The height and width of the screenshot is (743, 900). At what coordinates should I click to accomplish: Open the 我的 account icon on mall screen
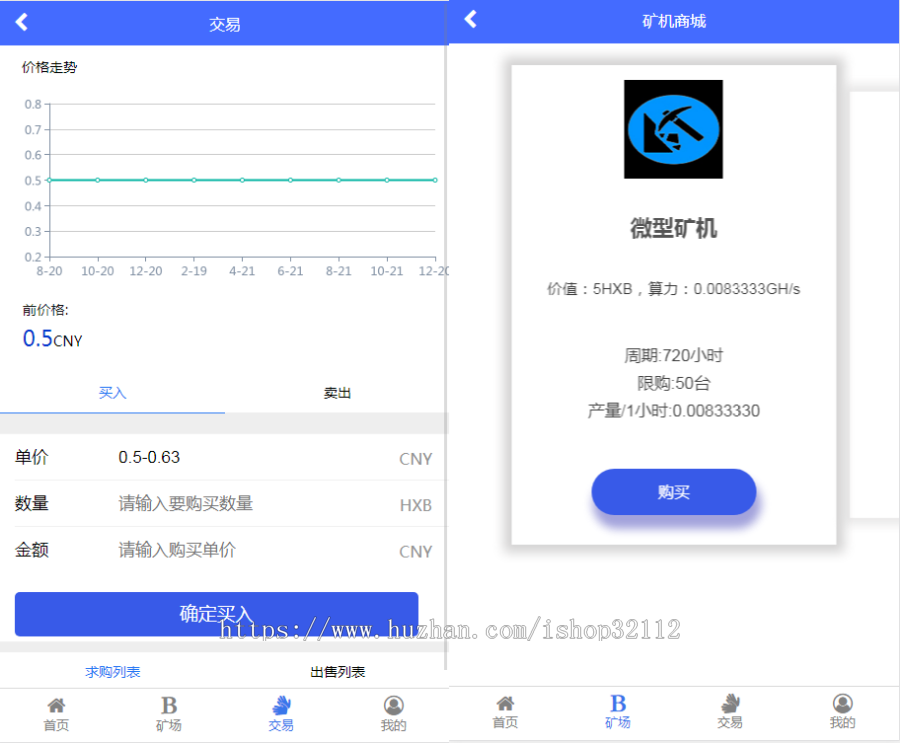click(842, 712)
